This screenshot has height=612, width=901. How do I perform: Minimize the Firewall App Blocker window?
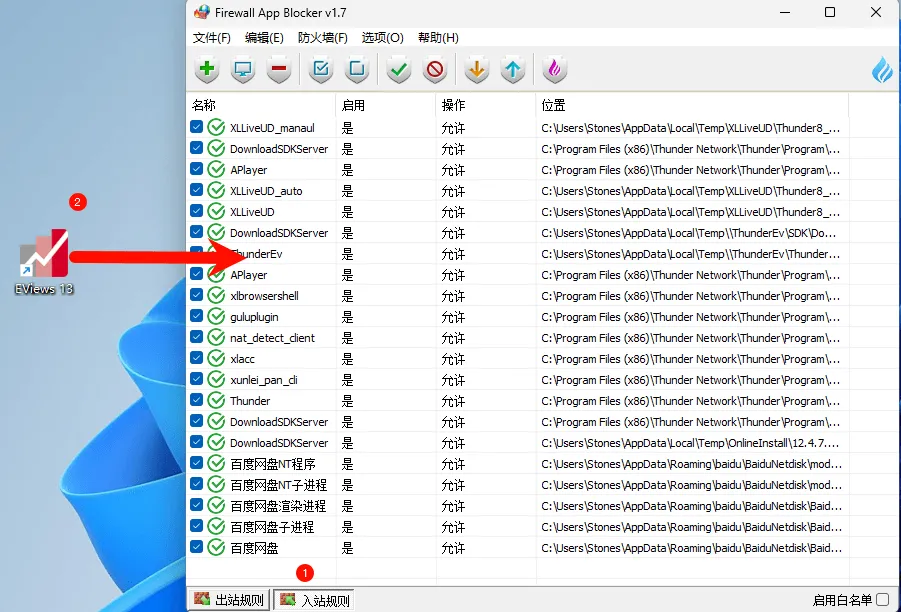point(785,12)
